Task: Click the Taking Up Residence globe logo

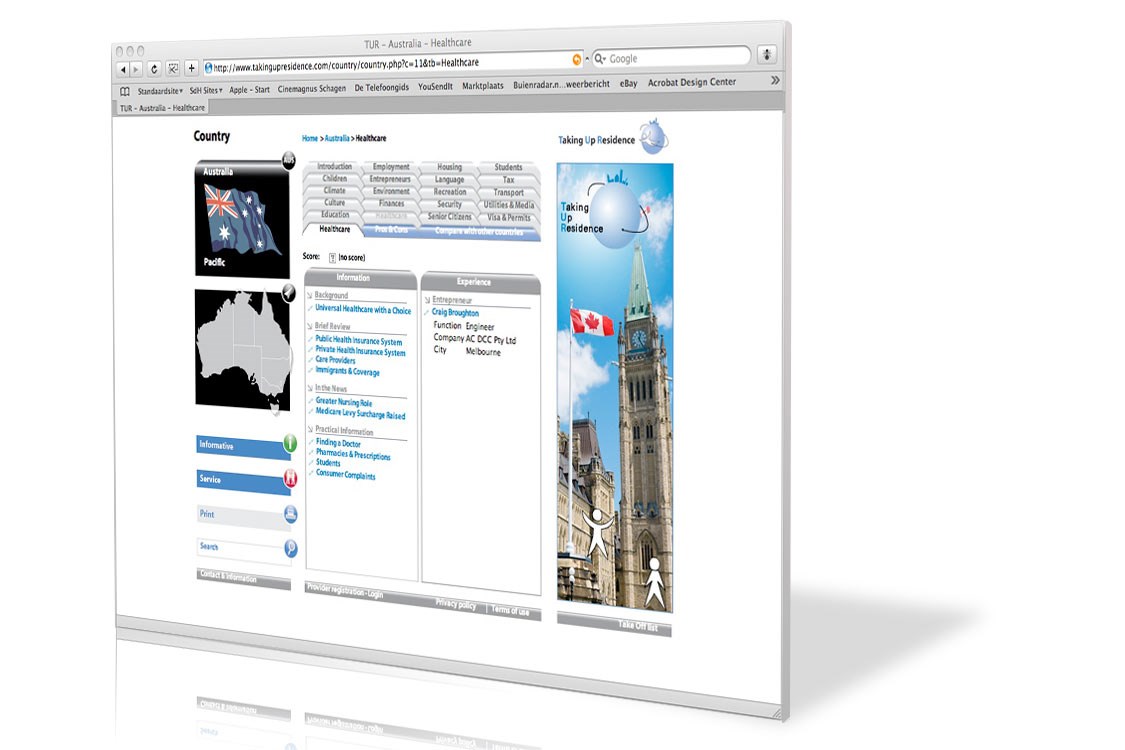Action: pos(653,136)
